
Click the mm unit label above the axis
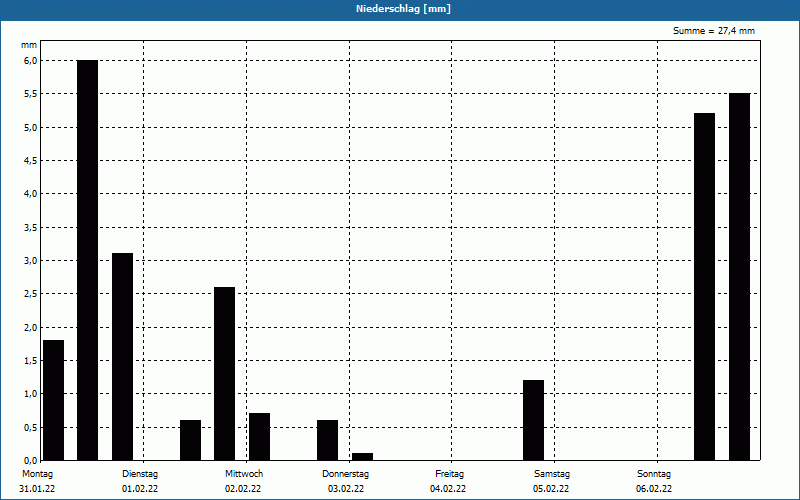click(29, 45)
